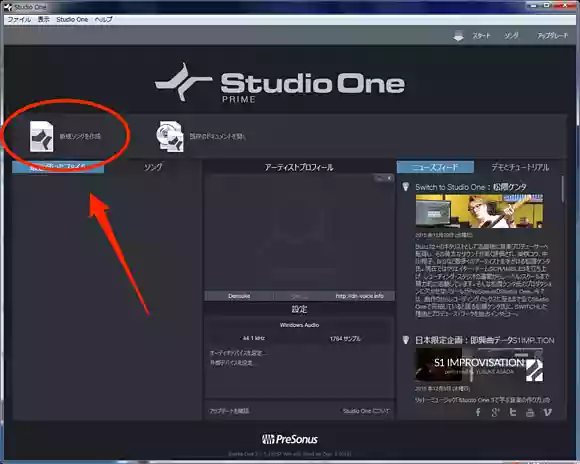The image size is (580, 464).
Task: Open the YouTube social icon
Action: (530, 412)
